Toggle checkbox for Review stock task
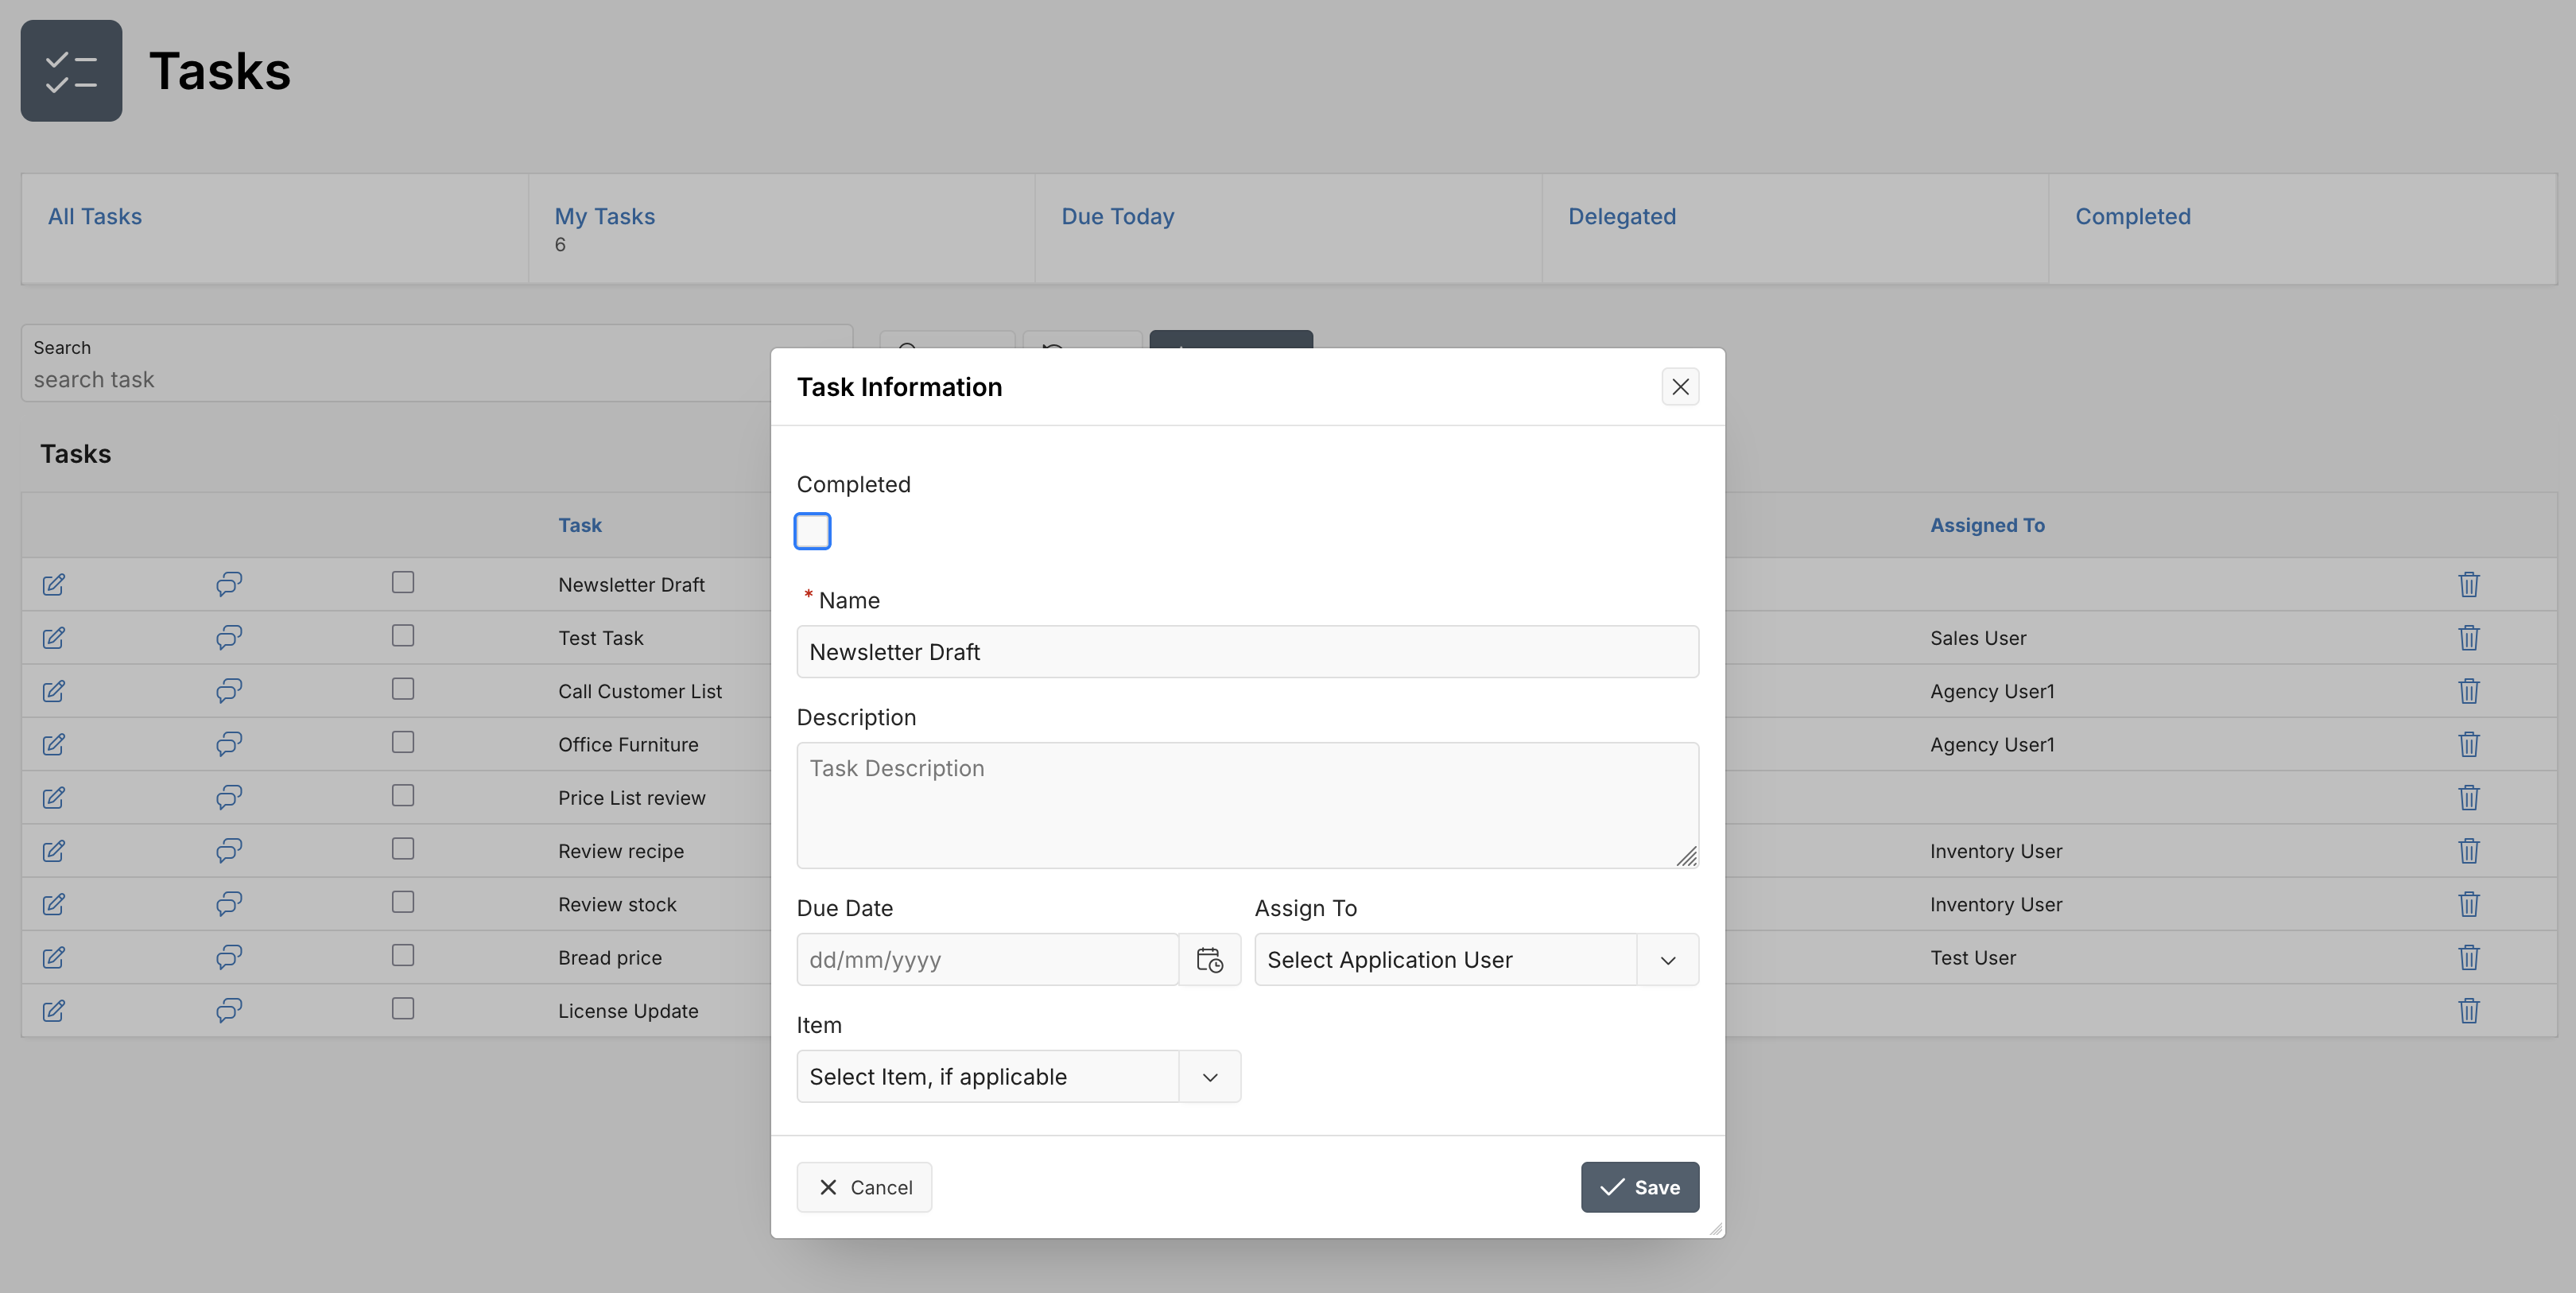 click(x=403, y=902)
